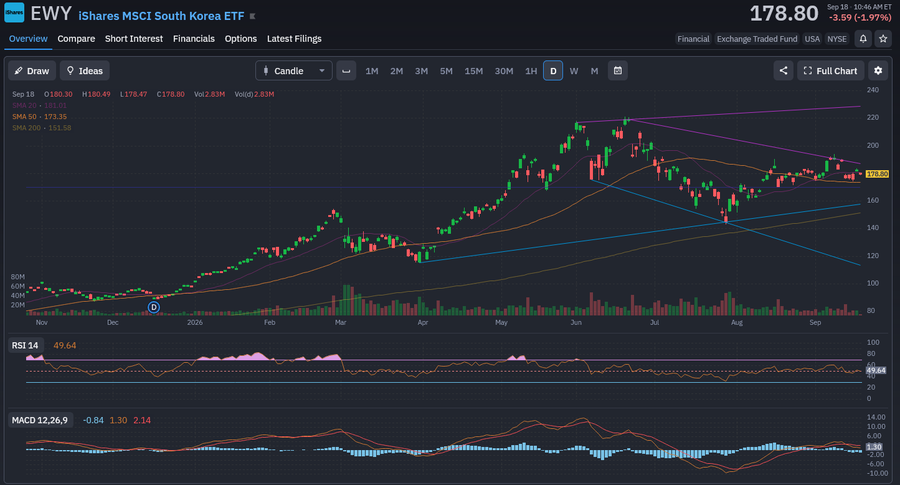Click the -3.59 (-1.97%) change text
This screenshot has width=900, height=485.
860,18
